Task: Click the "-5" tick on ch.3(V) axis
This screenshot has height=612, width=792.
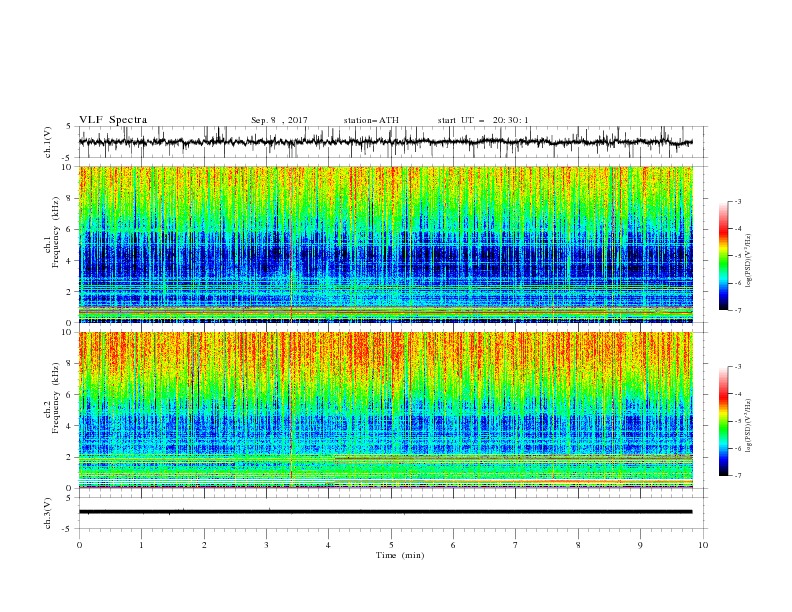Action: [x=67, y=529]
